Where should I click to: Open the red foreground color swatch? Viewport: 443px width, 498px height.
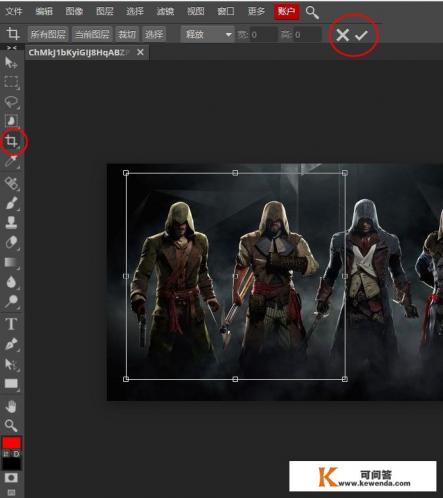12,443
